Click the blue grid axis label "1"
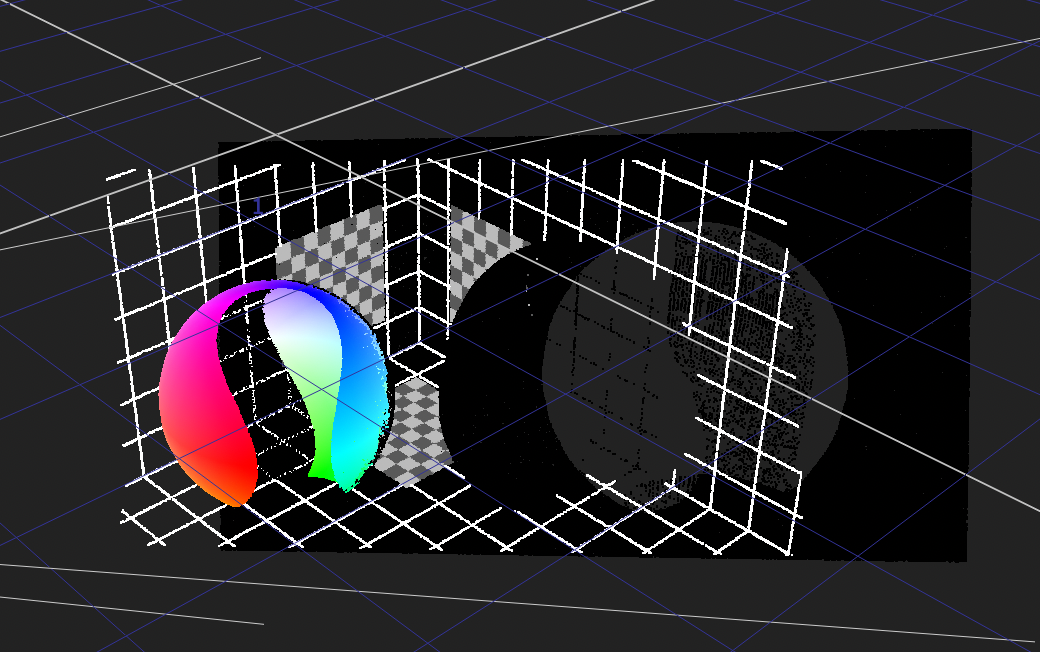The width and height of the screenshot is (1040, 652). point(257,207)
